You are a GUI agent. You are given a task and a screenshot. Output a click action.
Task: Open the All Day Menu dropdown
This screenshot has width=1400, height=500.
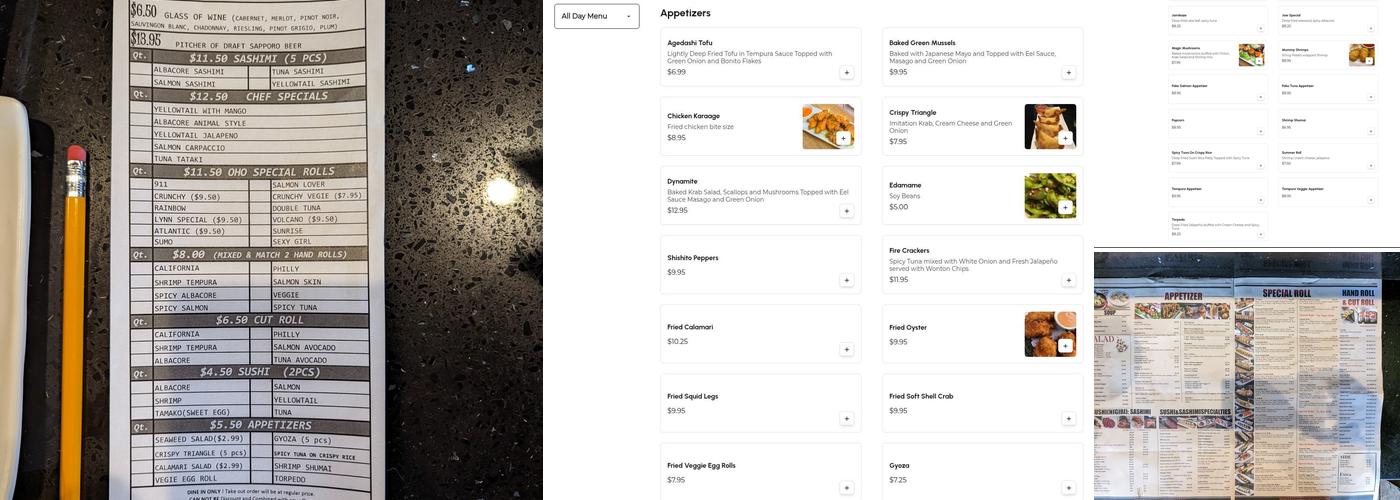click(x=597, y=16)
